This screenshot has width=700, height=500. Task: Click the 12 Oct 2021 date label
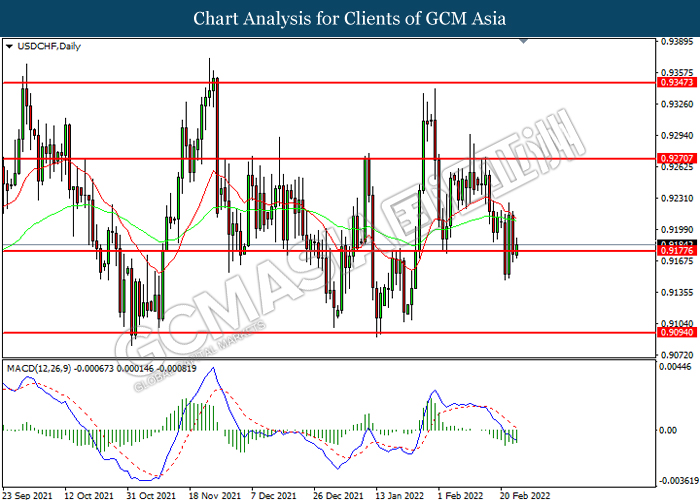[x=91, y=495]
